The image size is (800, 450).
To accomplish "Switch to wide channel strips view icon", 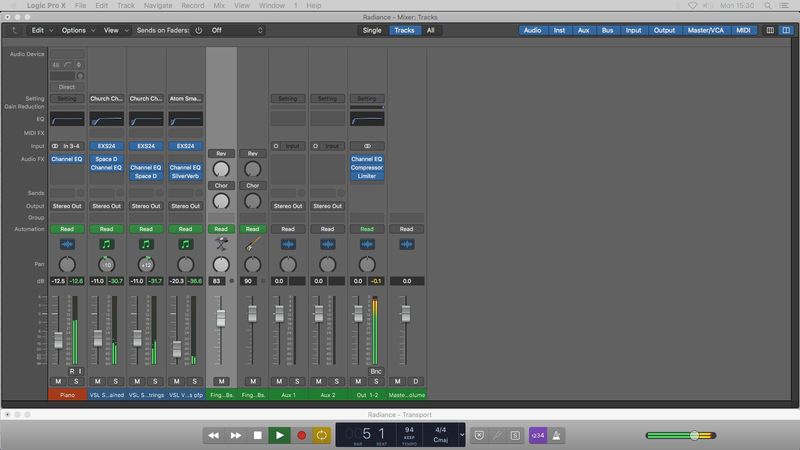I will [786, 30].
